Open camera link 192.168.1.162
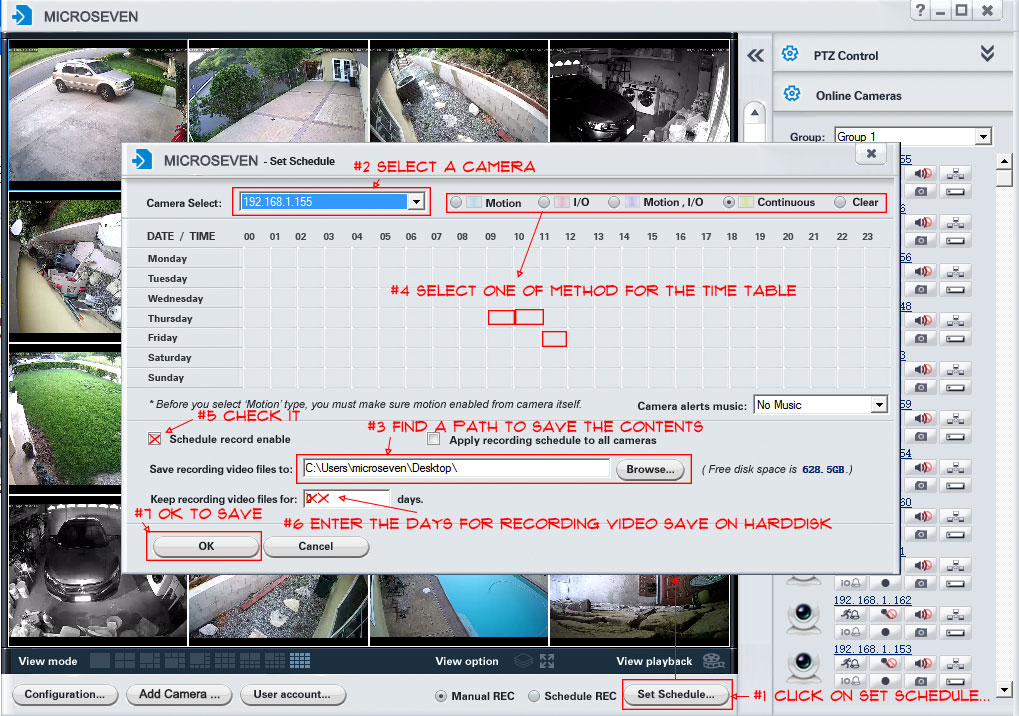The width and height of the screenshot is (1019, 716). pos(873,600)
